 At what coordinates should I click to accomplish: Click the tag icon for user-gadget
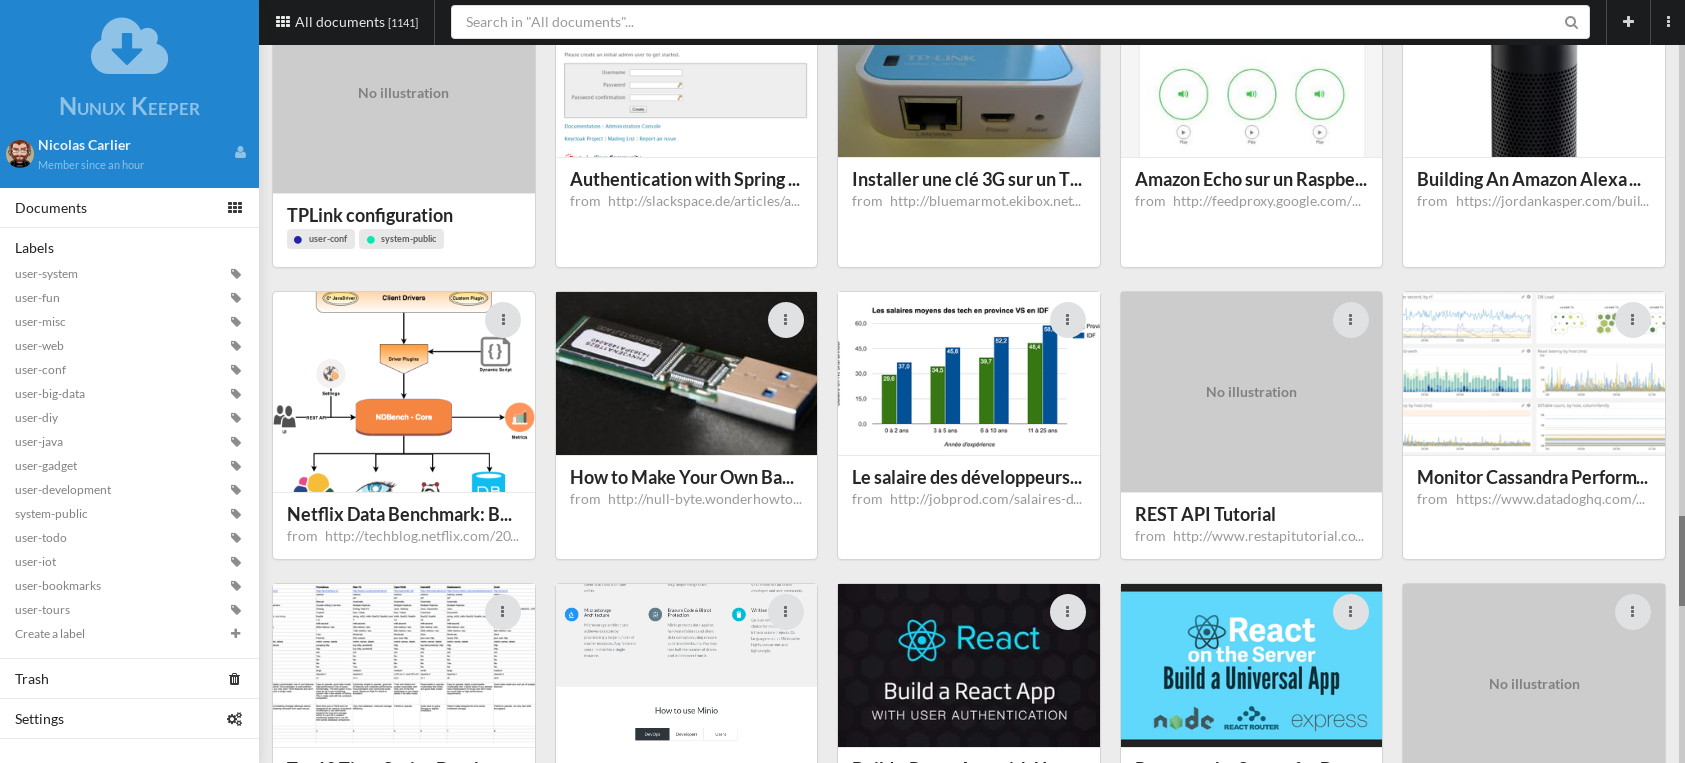pyautogui.click(x=236, y=466)
